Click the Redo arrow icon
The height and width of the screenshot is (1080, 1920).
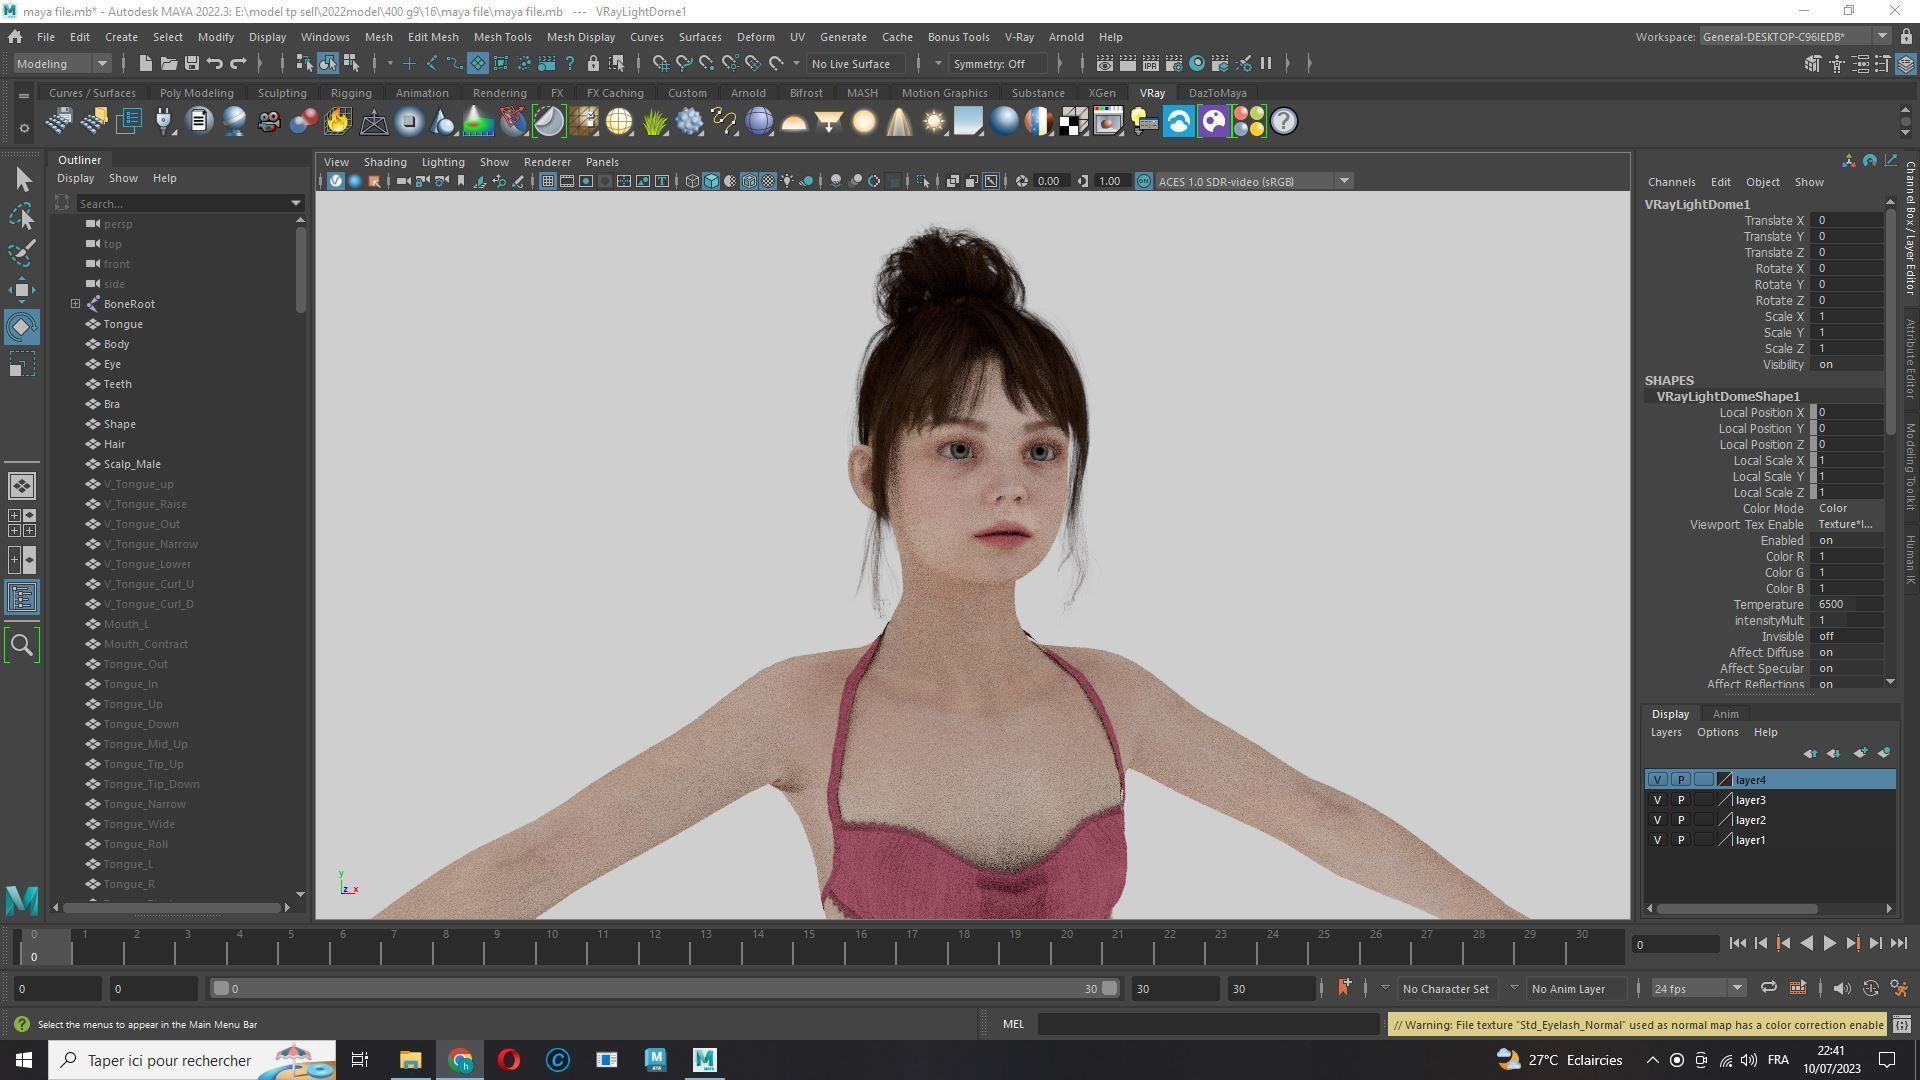click(x=238, y=63)
